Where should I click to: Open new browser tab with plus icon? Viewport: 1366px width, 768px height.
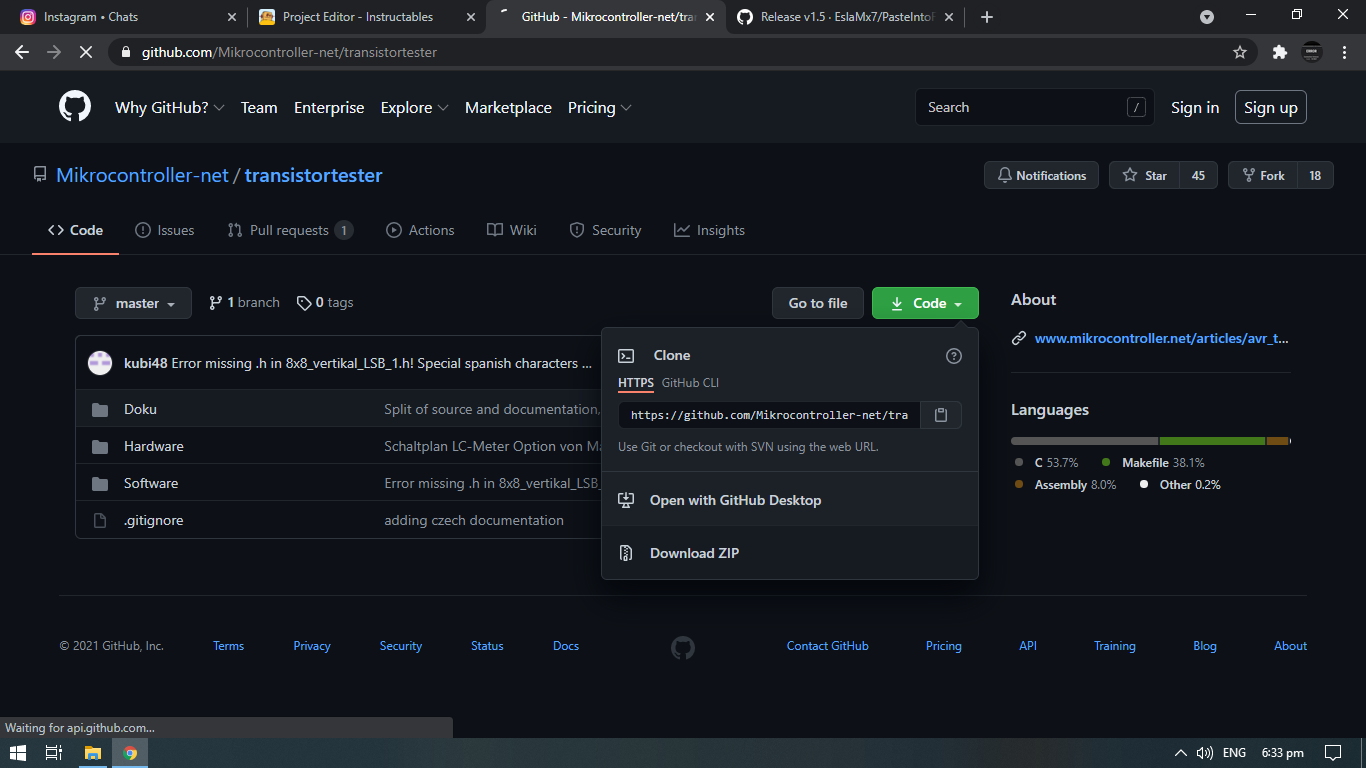tap(987, 17)
